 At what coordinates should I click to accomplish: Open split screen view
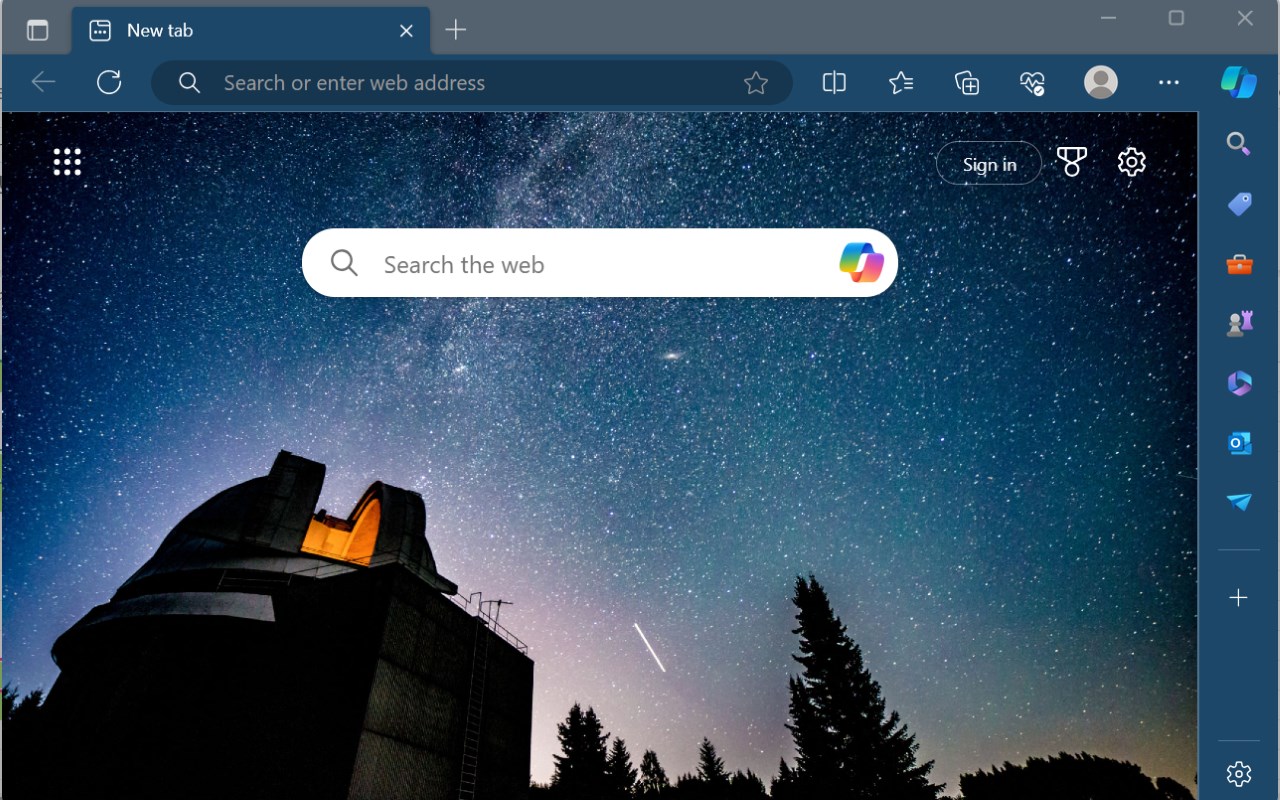834,82
